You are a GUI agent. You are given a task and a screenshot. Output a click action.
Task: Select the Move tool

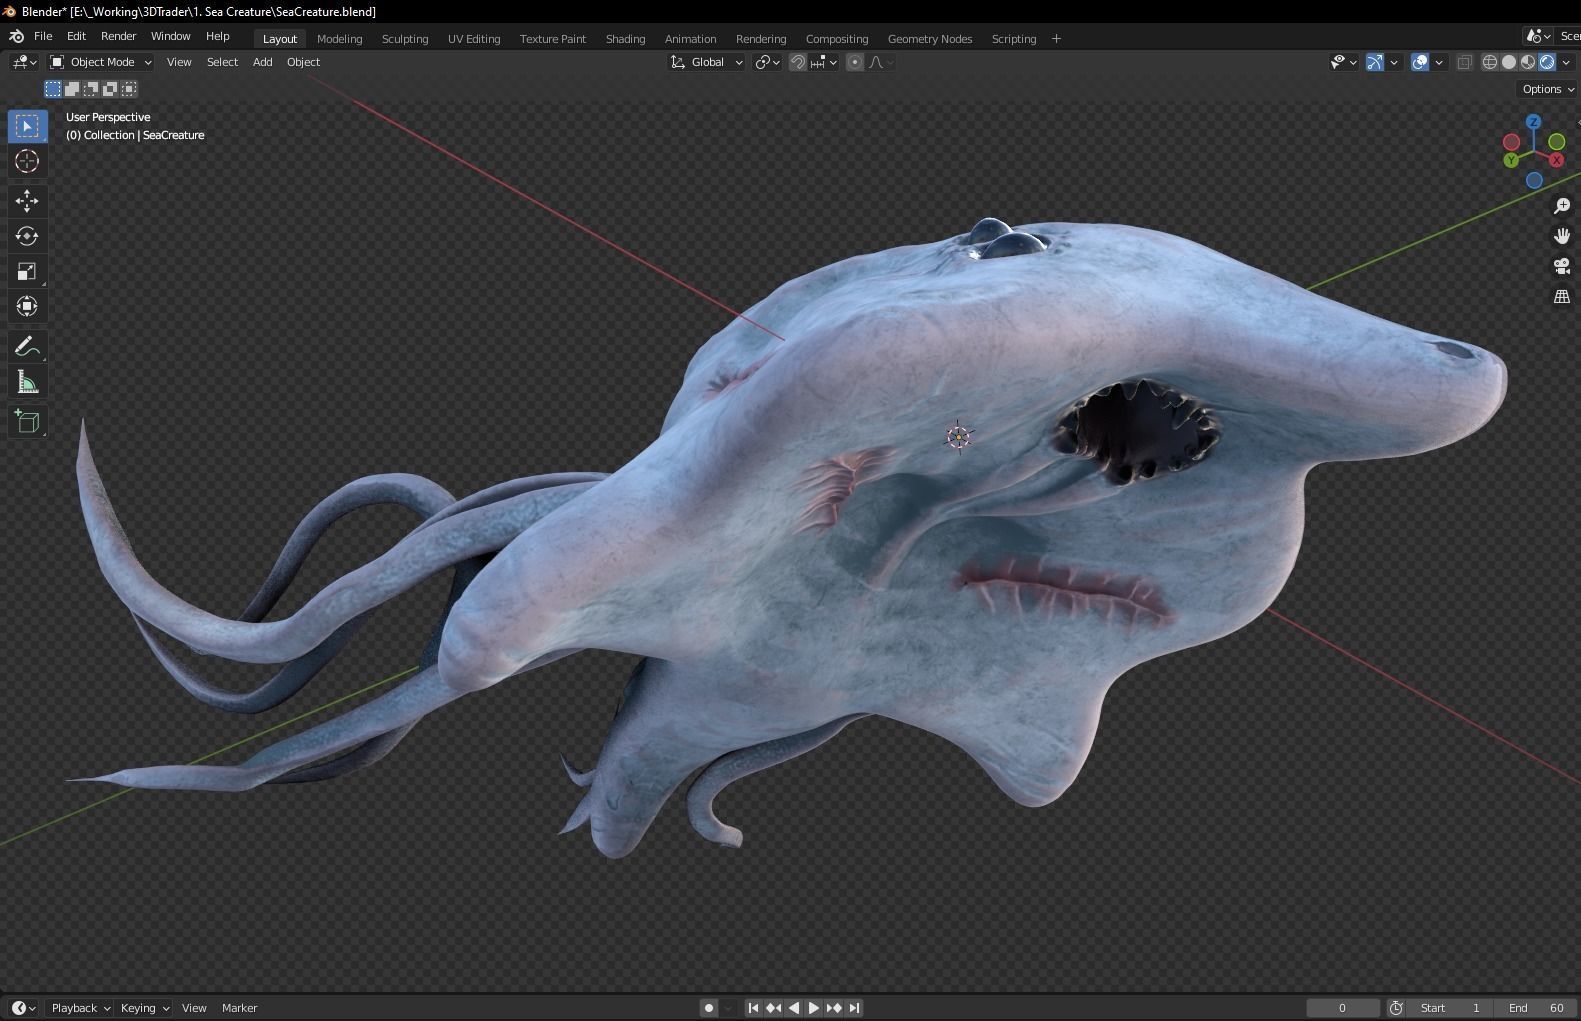coord(27,201)
